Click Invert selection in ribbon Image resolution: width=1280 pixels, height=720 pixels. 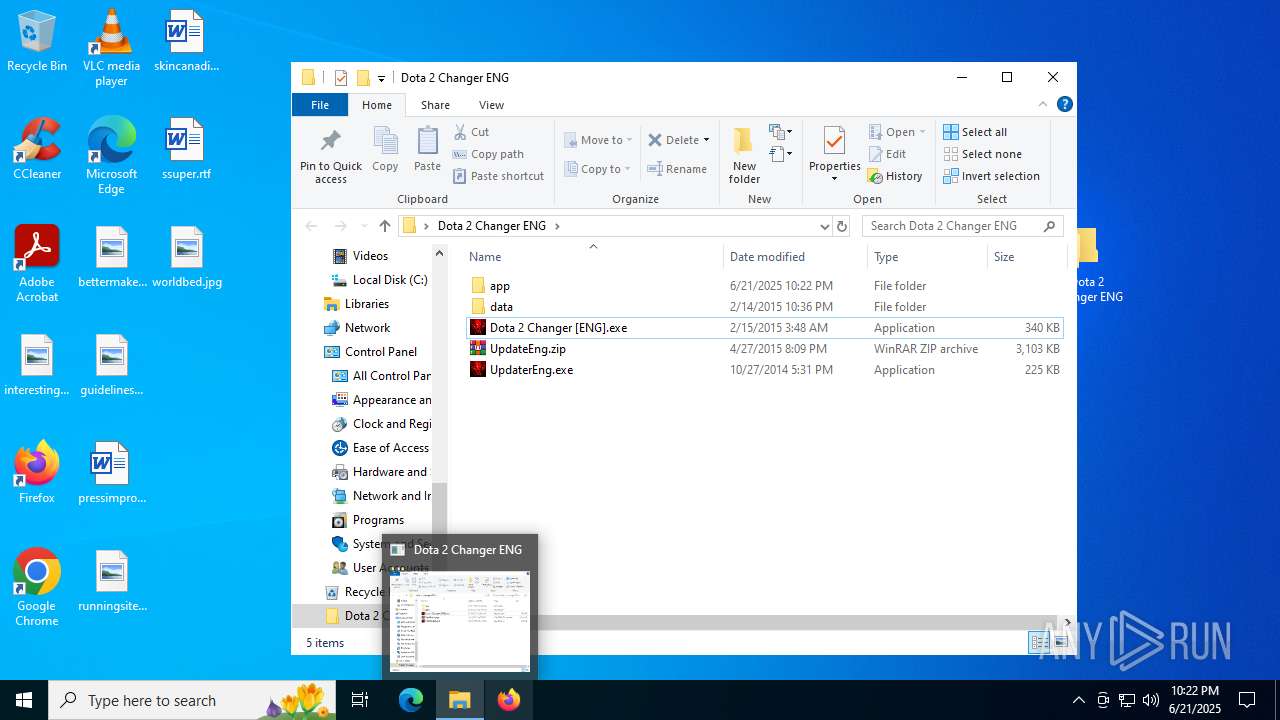pos(991,176)
